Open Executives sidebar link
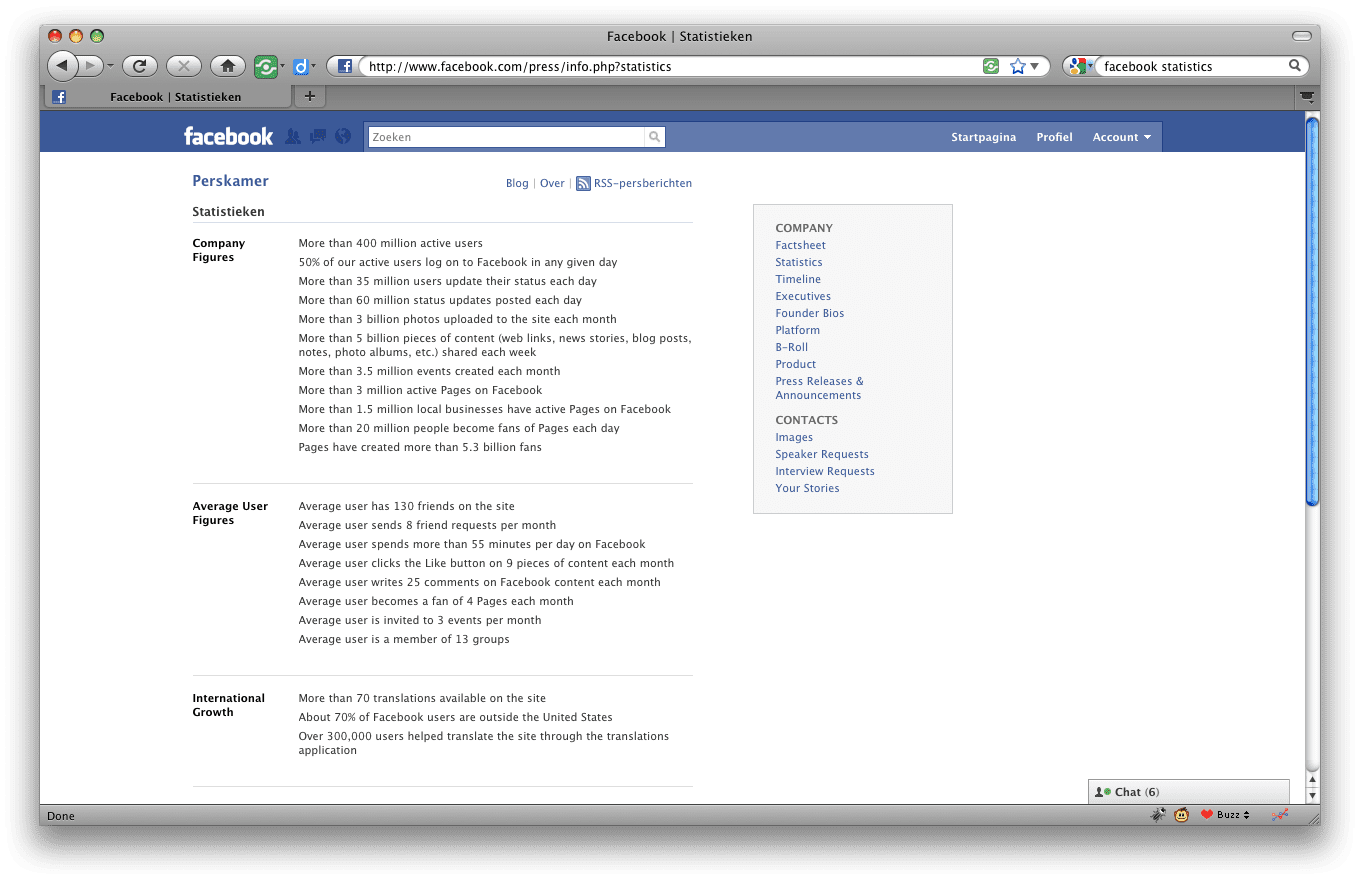 tap(803, 296)
